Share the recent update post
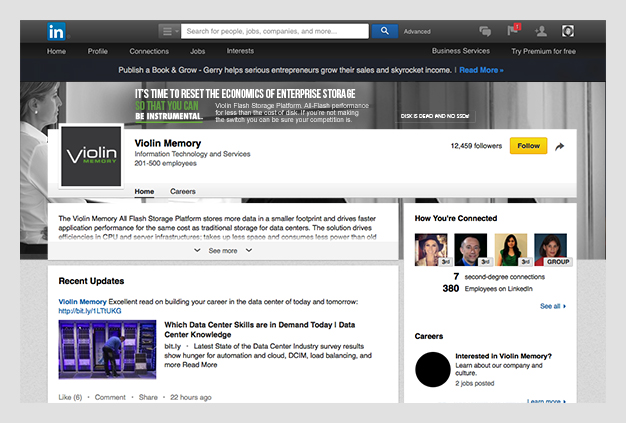The height and width of the screenshot is (423, 626). (x=148, y=397)
